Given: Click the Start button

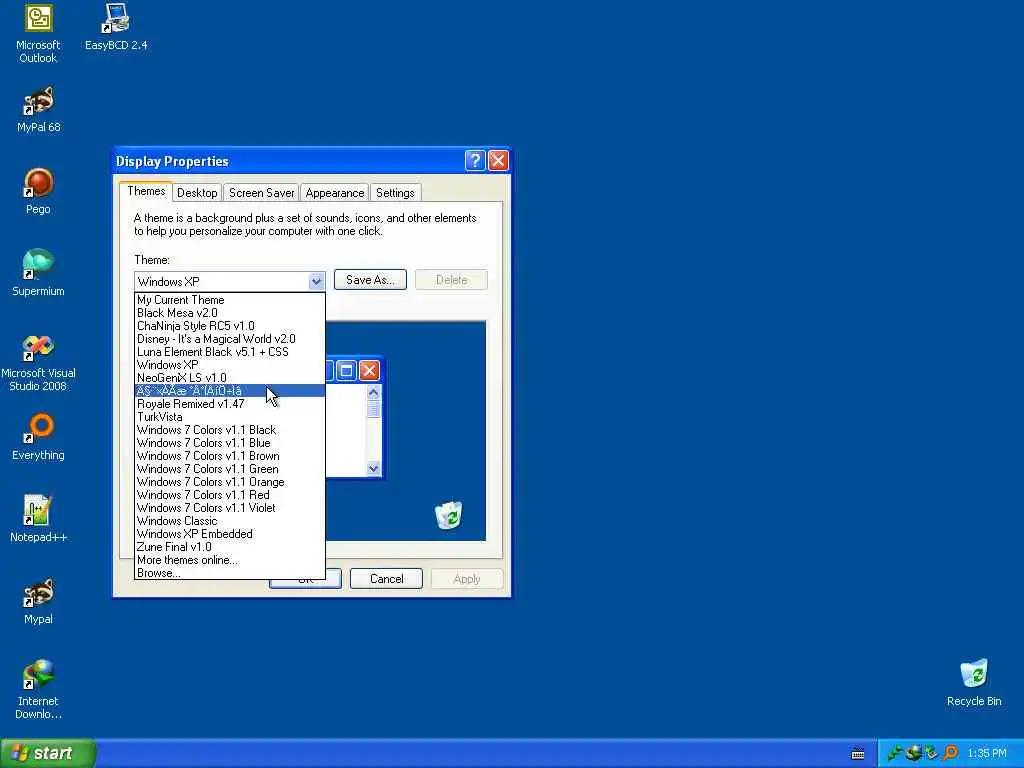Looking at the screenshot, I should [48, 754].
